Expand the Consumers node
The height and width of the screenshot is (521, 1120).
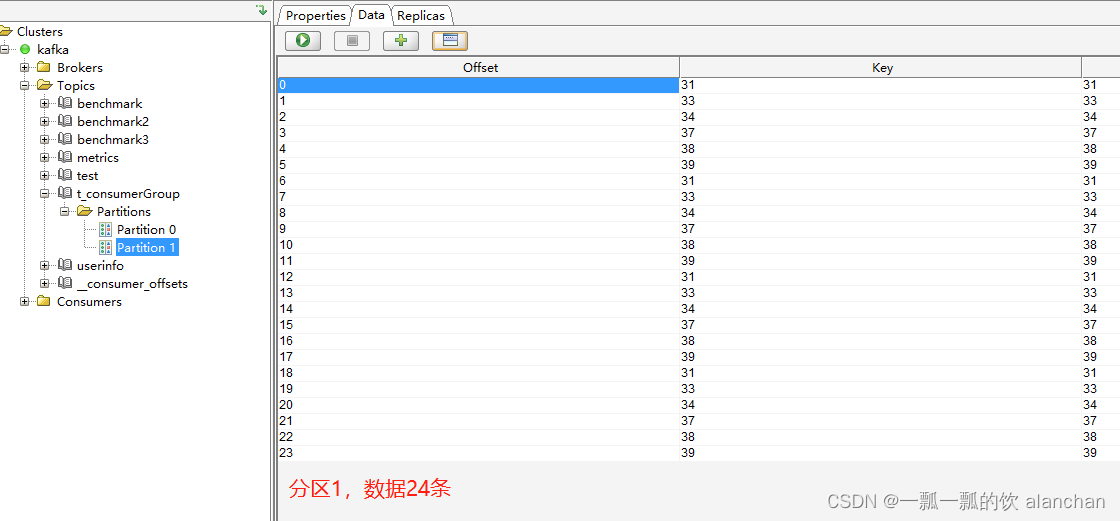[25, 302]
